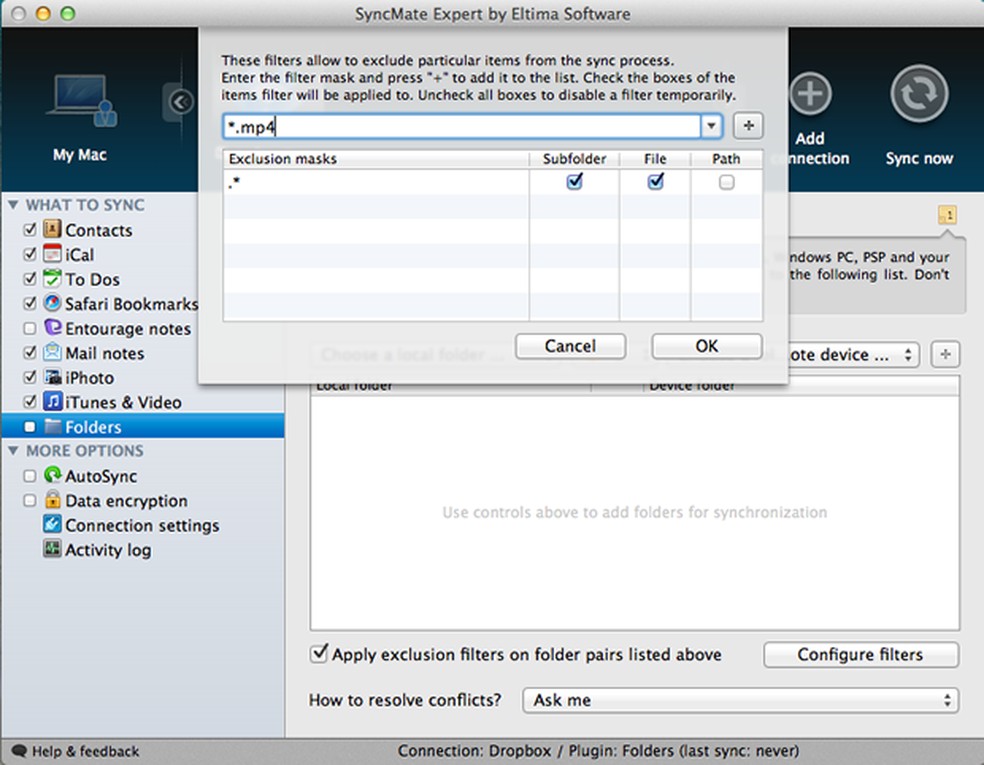Click the Entourage notes icon
984x765 pixels.
click(x=52, y=328)
